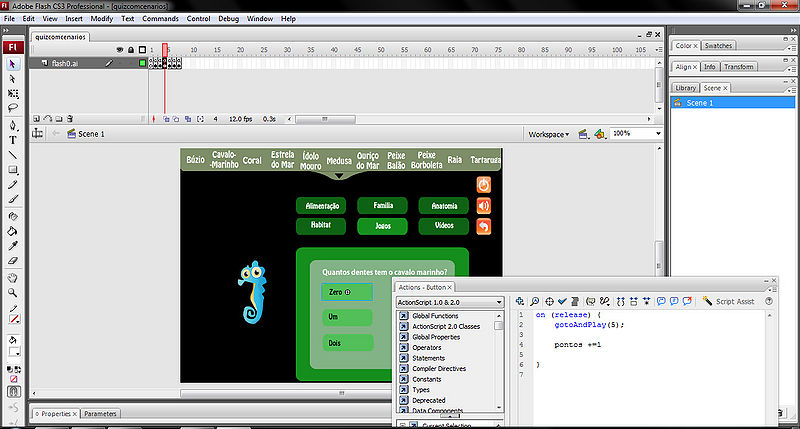Open ActionScript 1.0 & 2.0 version dropdown
This screenshot has height=429, width=800.
[450, 301]
